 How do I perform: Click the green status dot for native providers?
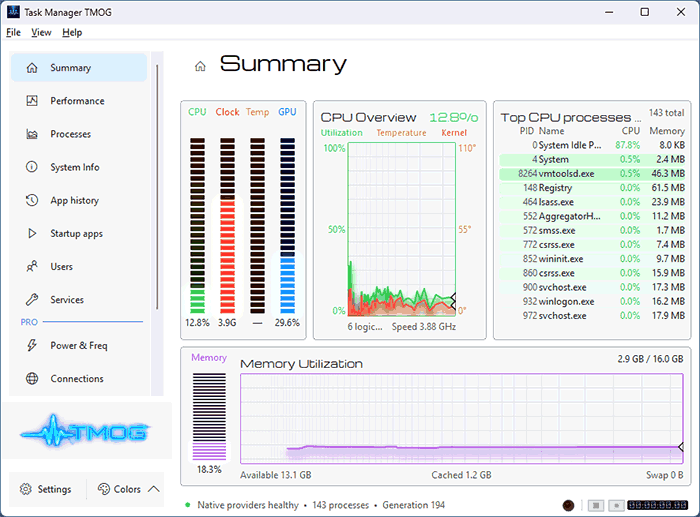coord(188,505)
